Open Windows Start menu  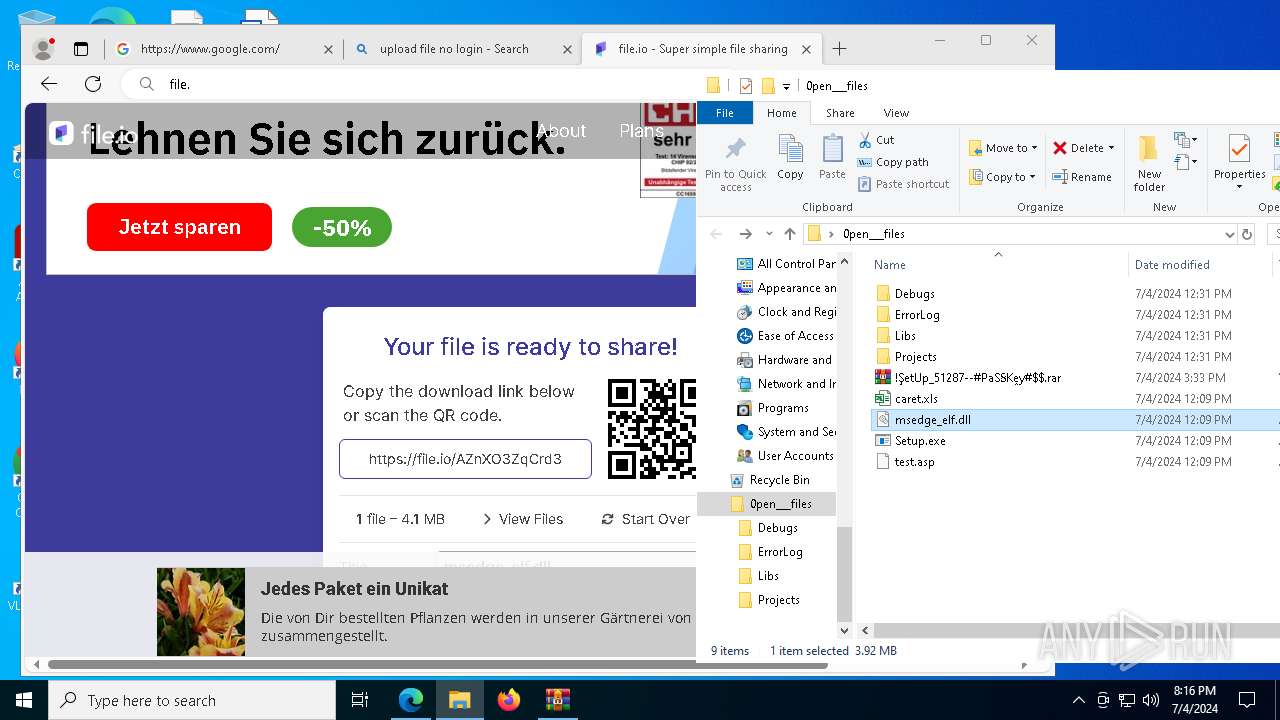[24, 700]
